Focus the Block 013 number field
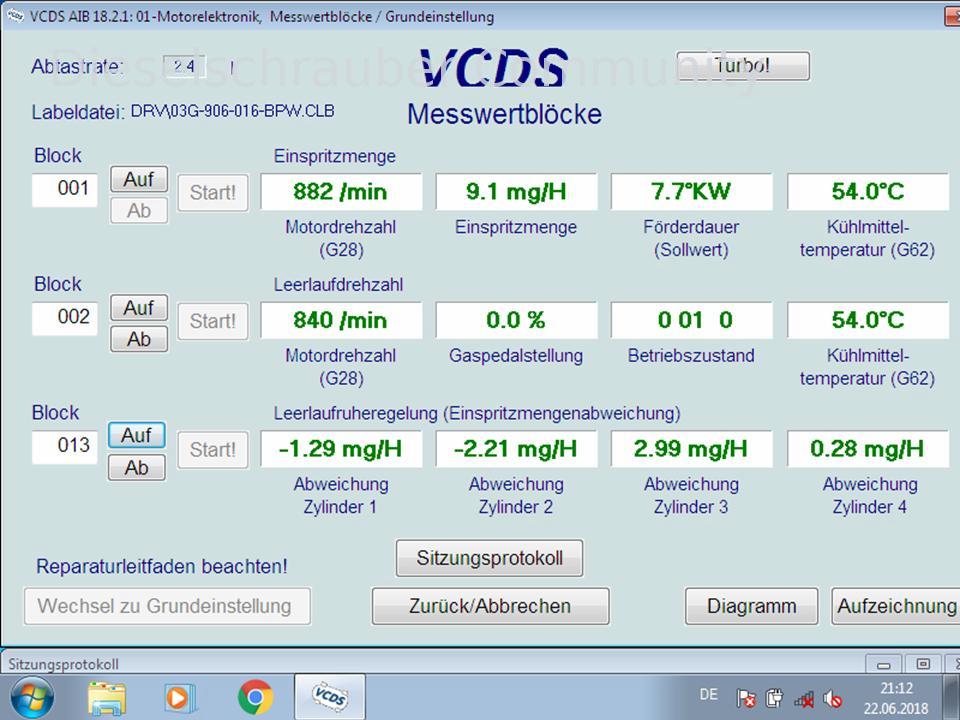This screenshot has width=960, height=720. [65, 447]
